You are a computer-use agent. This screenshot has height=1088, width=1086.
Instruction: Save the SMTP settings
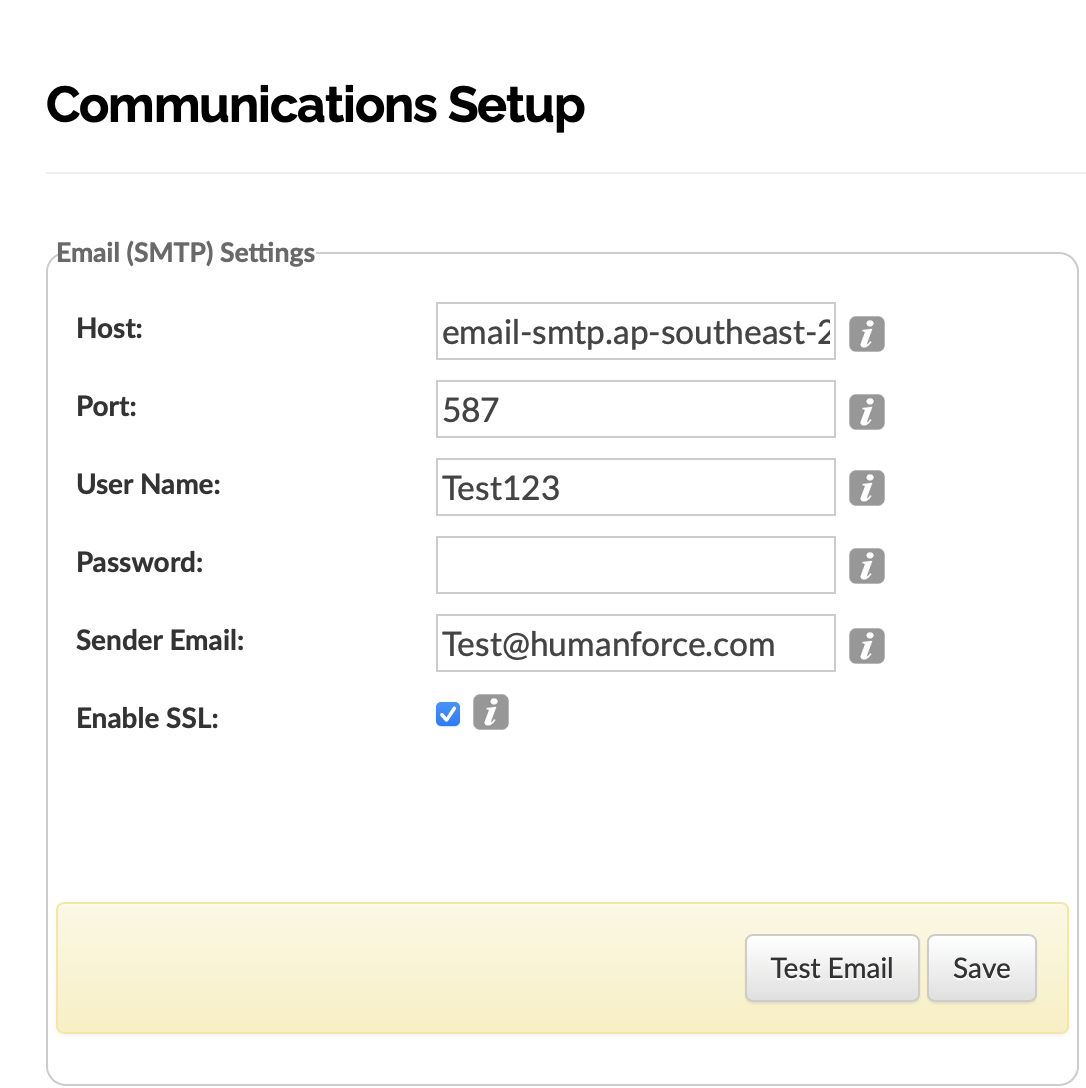coord(982,968)
